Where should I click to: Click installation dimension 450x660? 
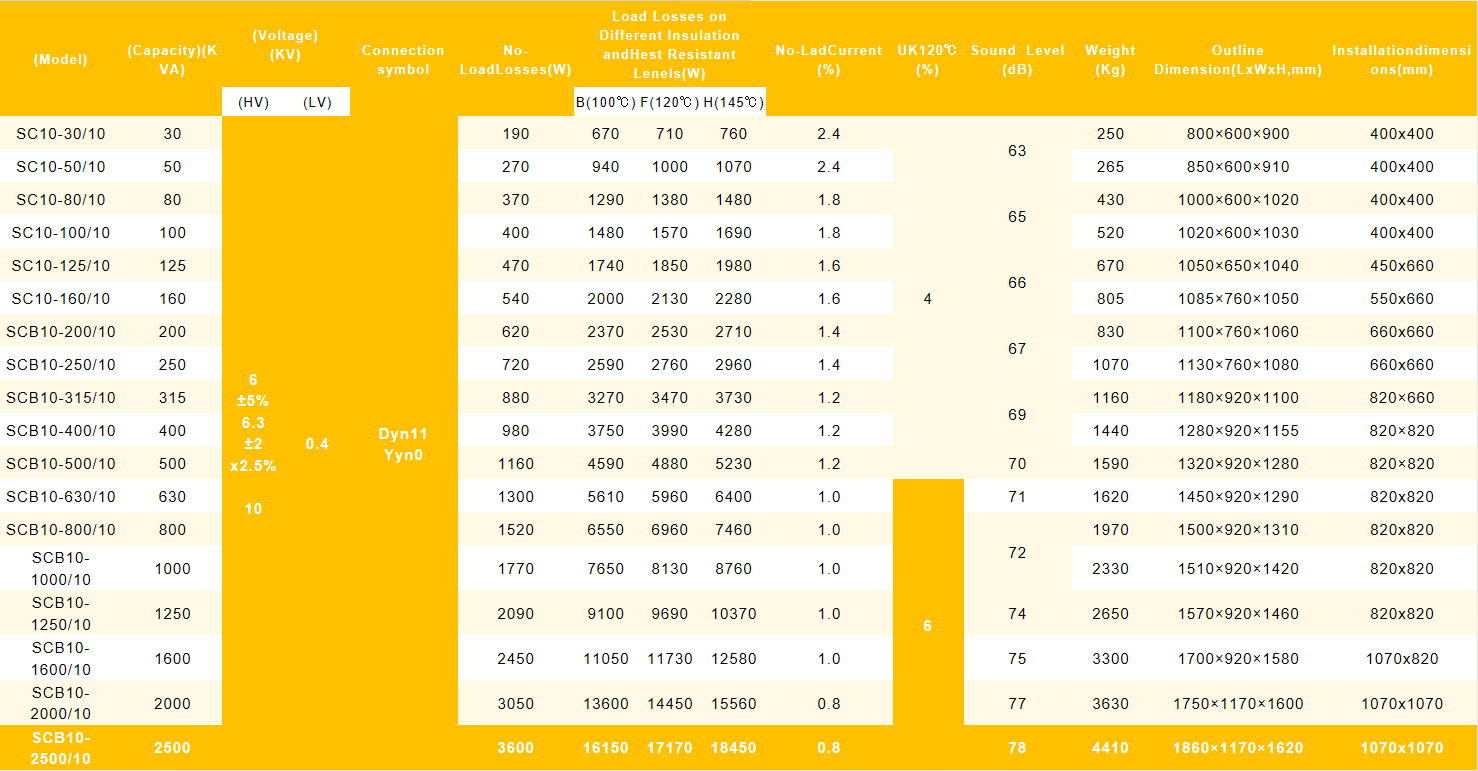pyautogui.click(x=1402, y=266)
